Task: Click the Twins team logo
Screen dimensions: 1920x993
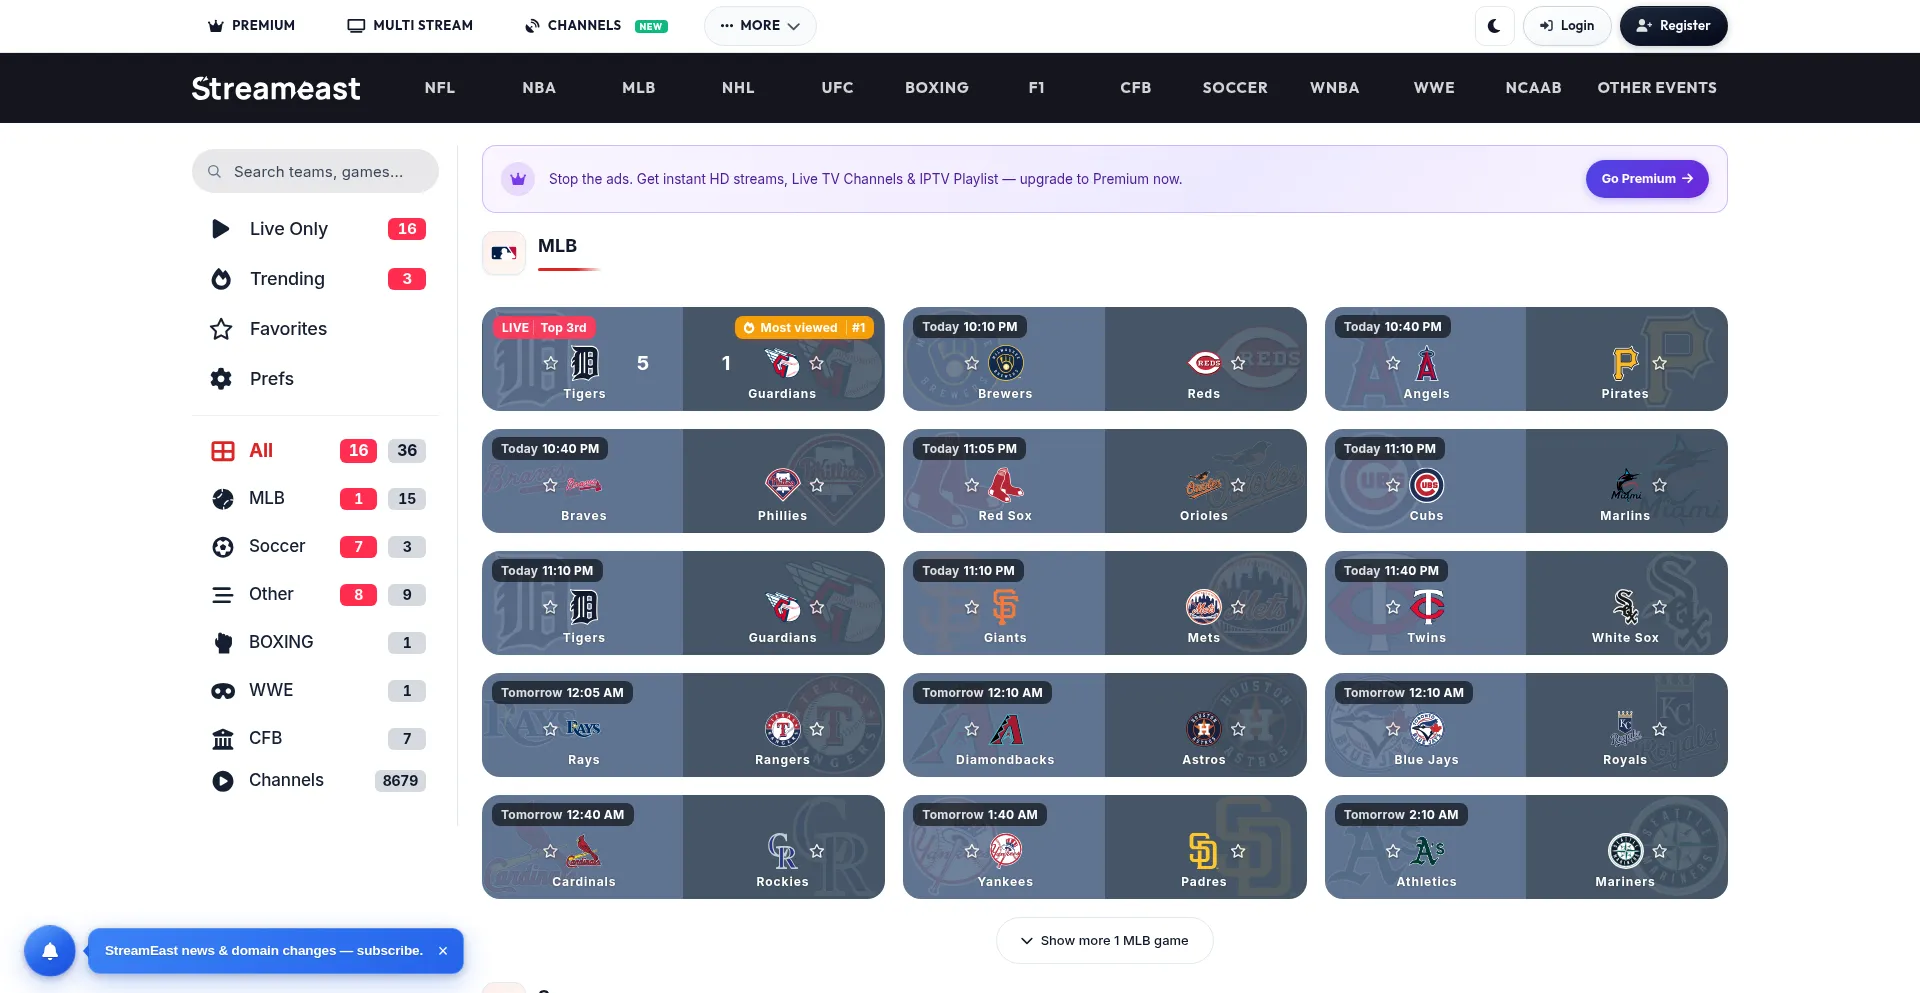Action: click(x=1427, y=607)
